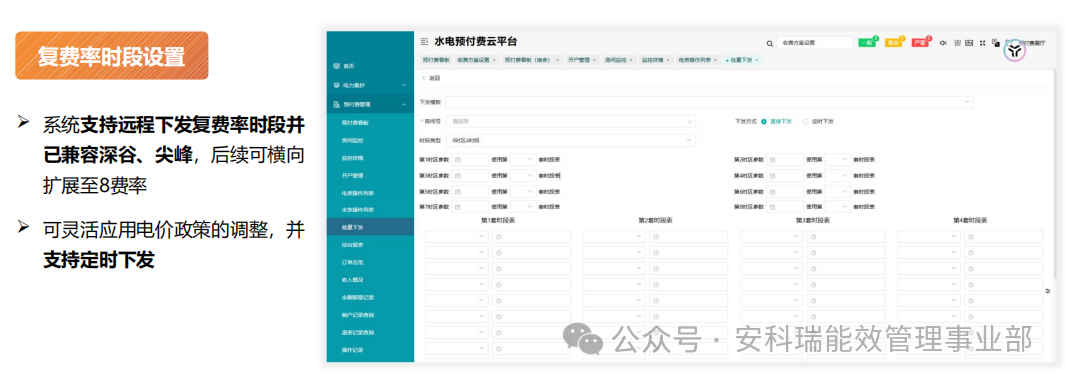Click the red 严重 alarm badge
1066x382 pixels.
[920, 43]
